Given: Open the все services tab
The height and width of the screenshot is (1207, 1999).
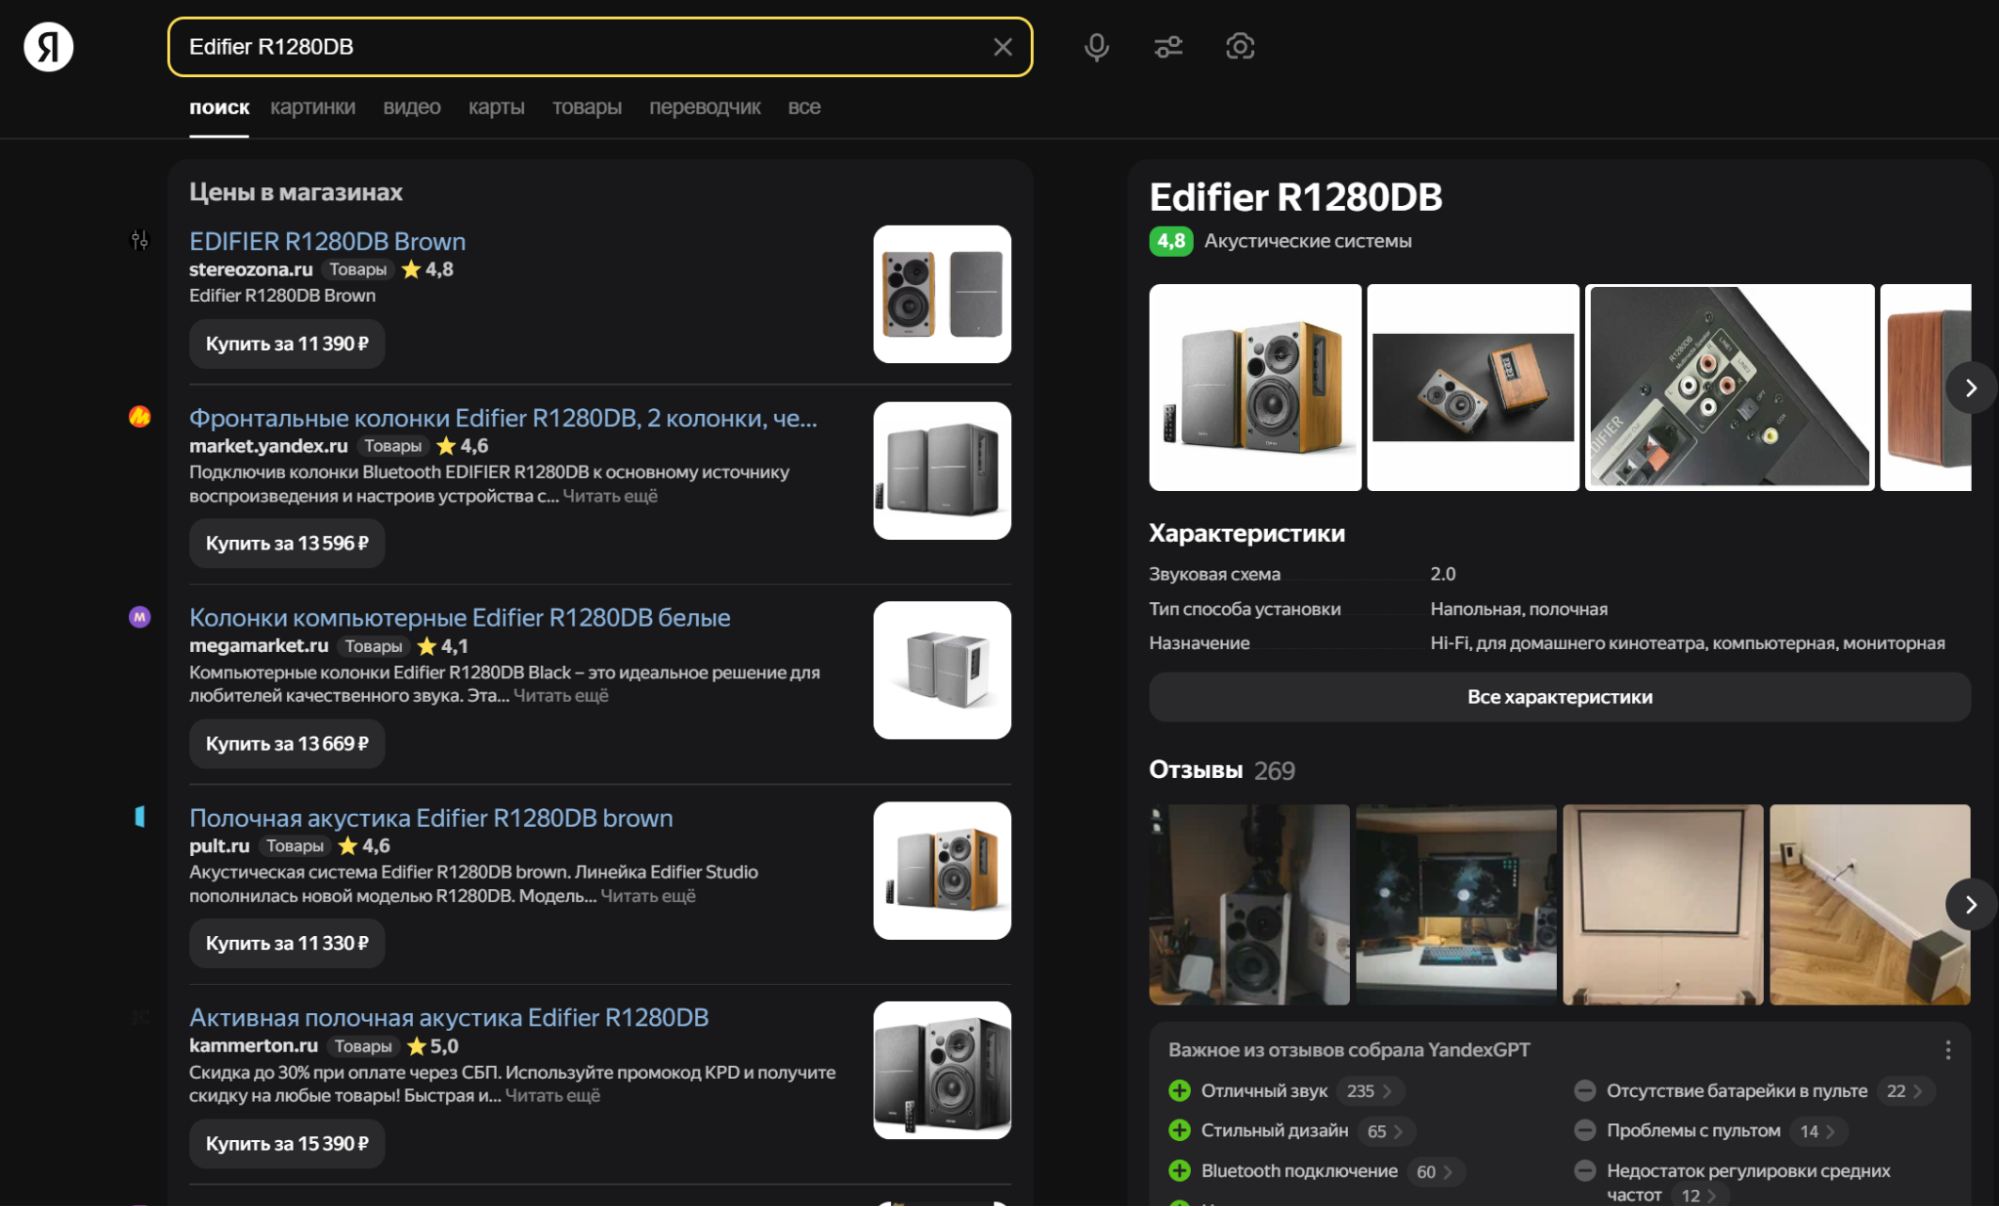Looking at the screenshot, I should 804,107.
